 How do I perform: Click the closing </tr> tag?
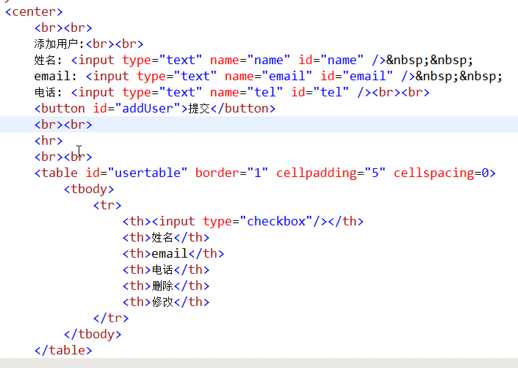(111, 318)
